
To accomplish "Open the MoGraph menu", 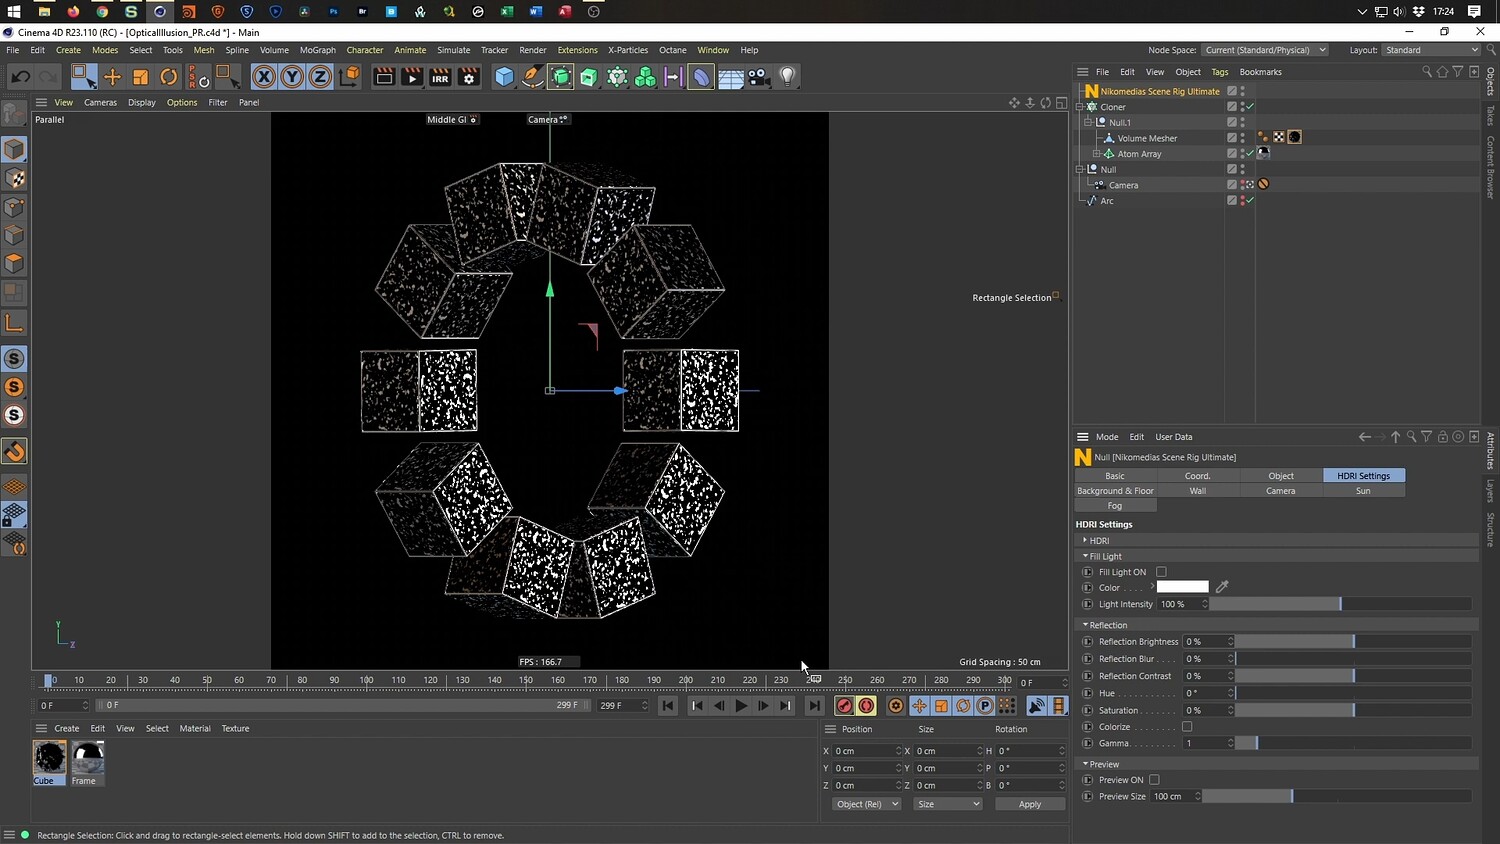I will pyautogui.click(x=317, y=50).
